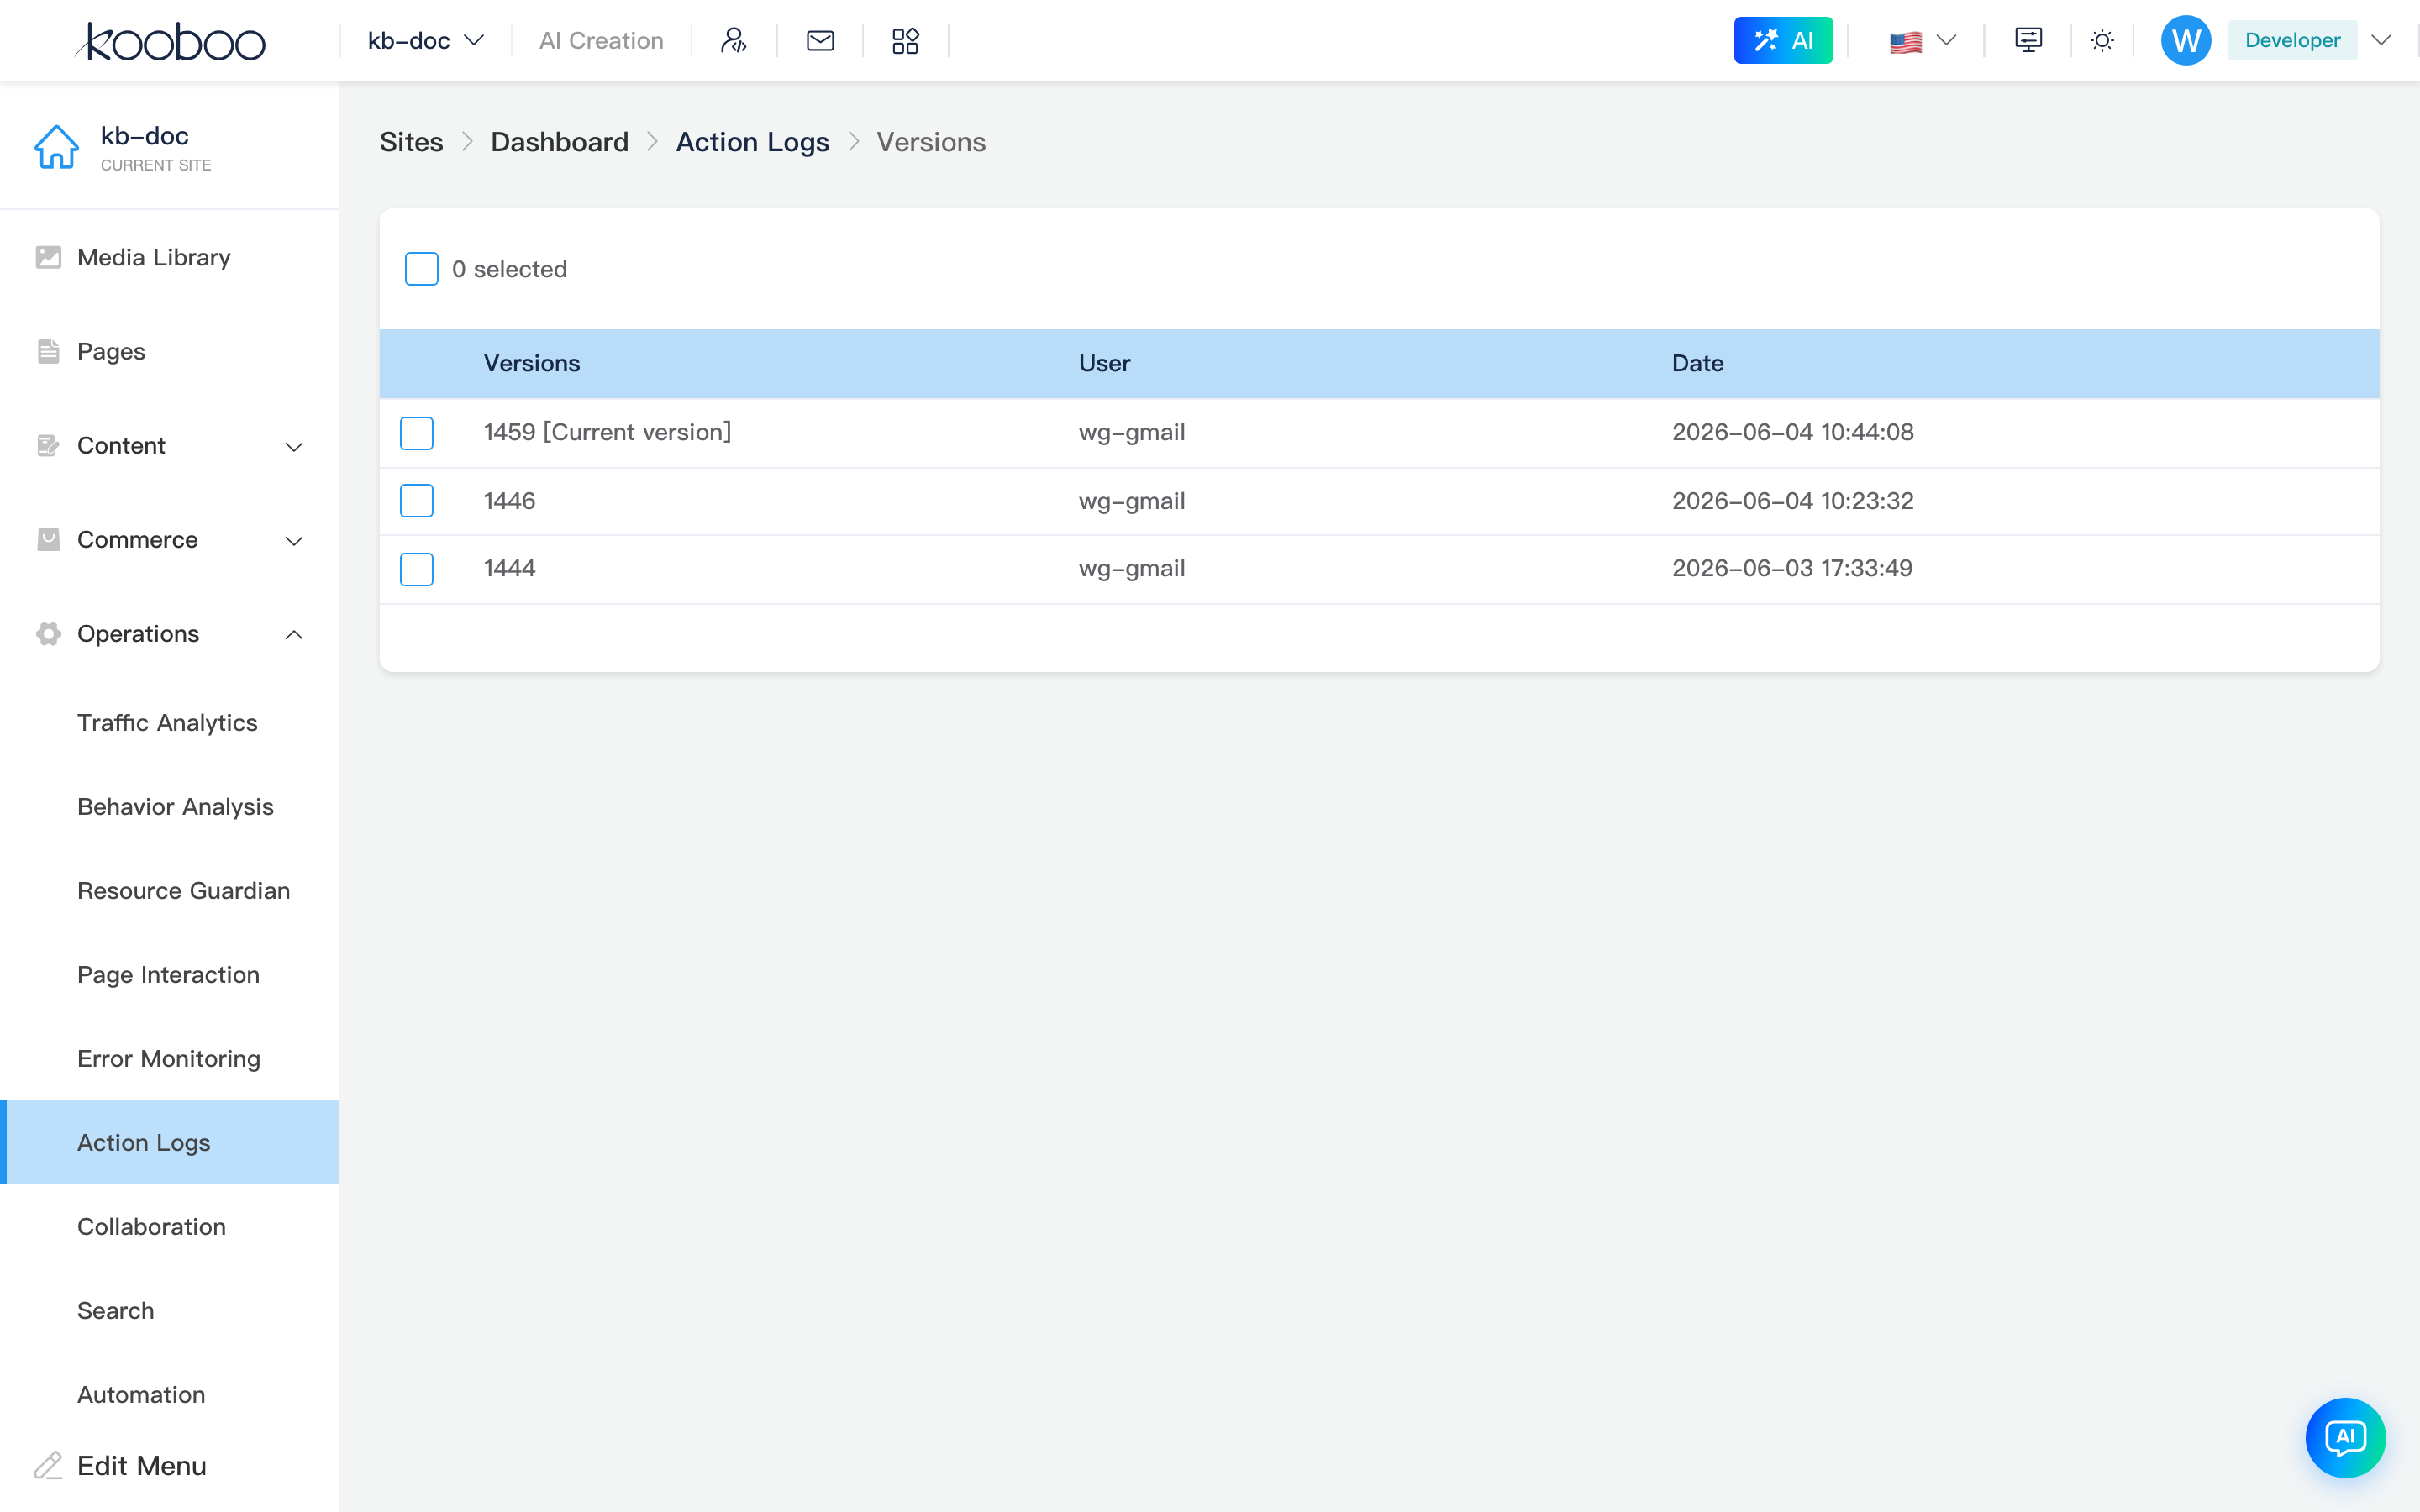The image size is (2420, 1512).
Task: Open the modules grid icon
Action: coord(905,40)
